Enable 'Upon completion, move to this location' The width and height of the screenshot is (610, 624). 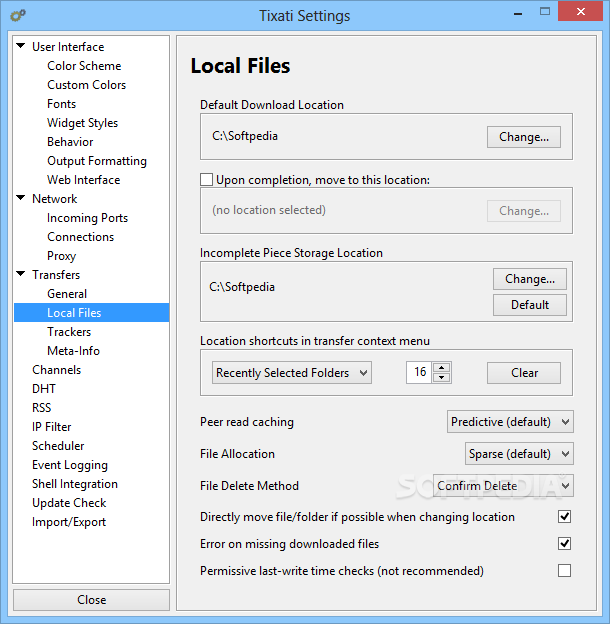click(x=206, y=179)
